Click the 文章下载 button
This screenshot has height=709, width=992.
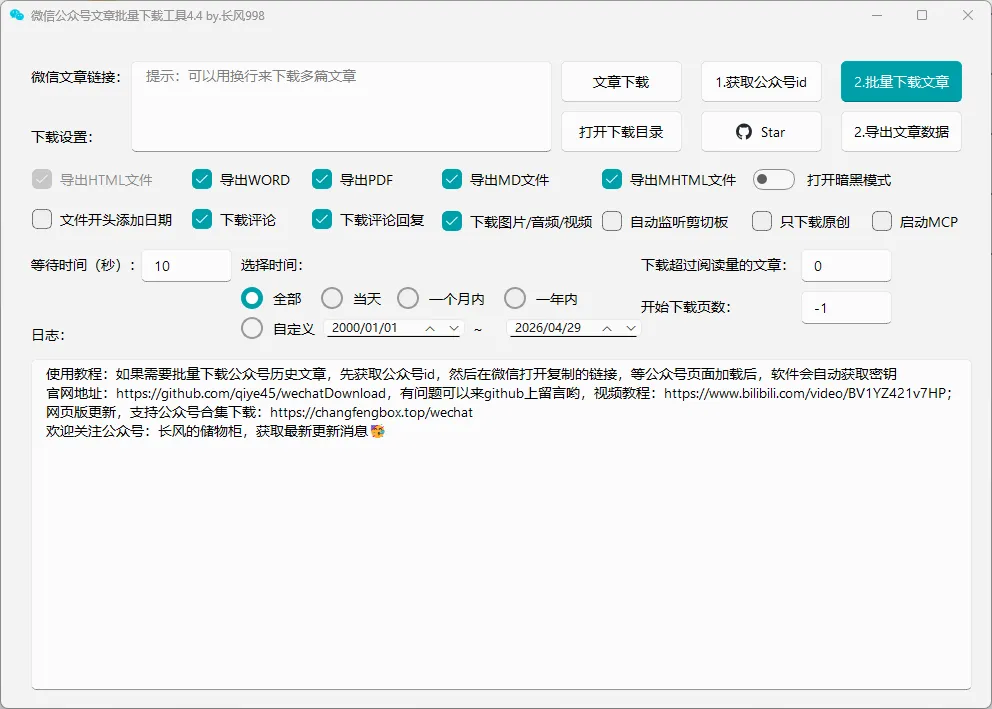(x=621, y=82)
